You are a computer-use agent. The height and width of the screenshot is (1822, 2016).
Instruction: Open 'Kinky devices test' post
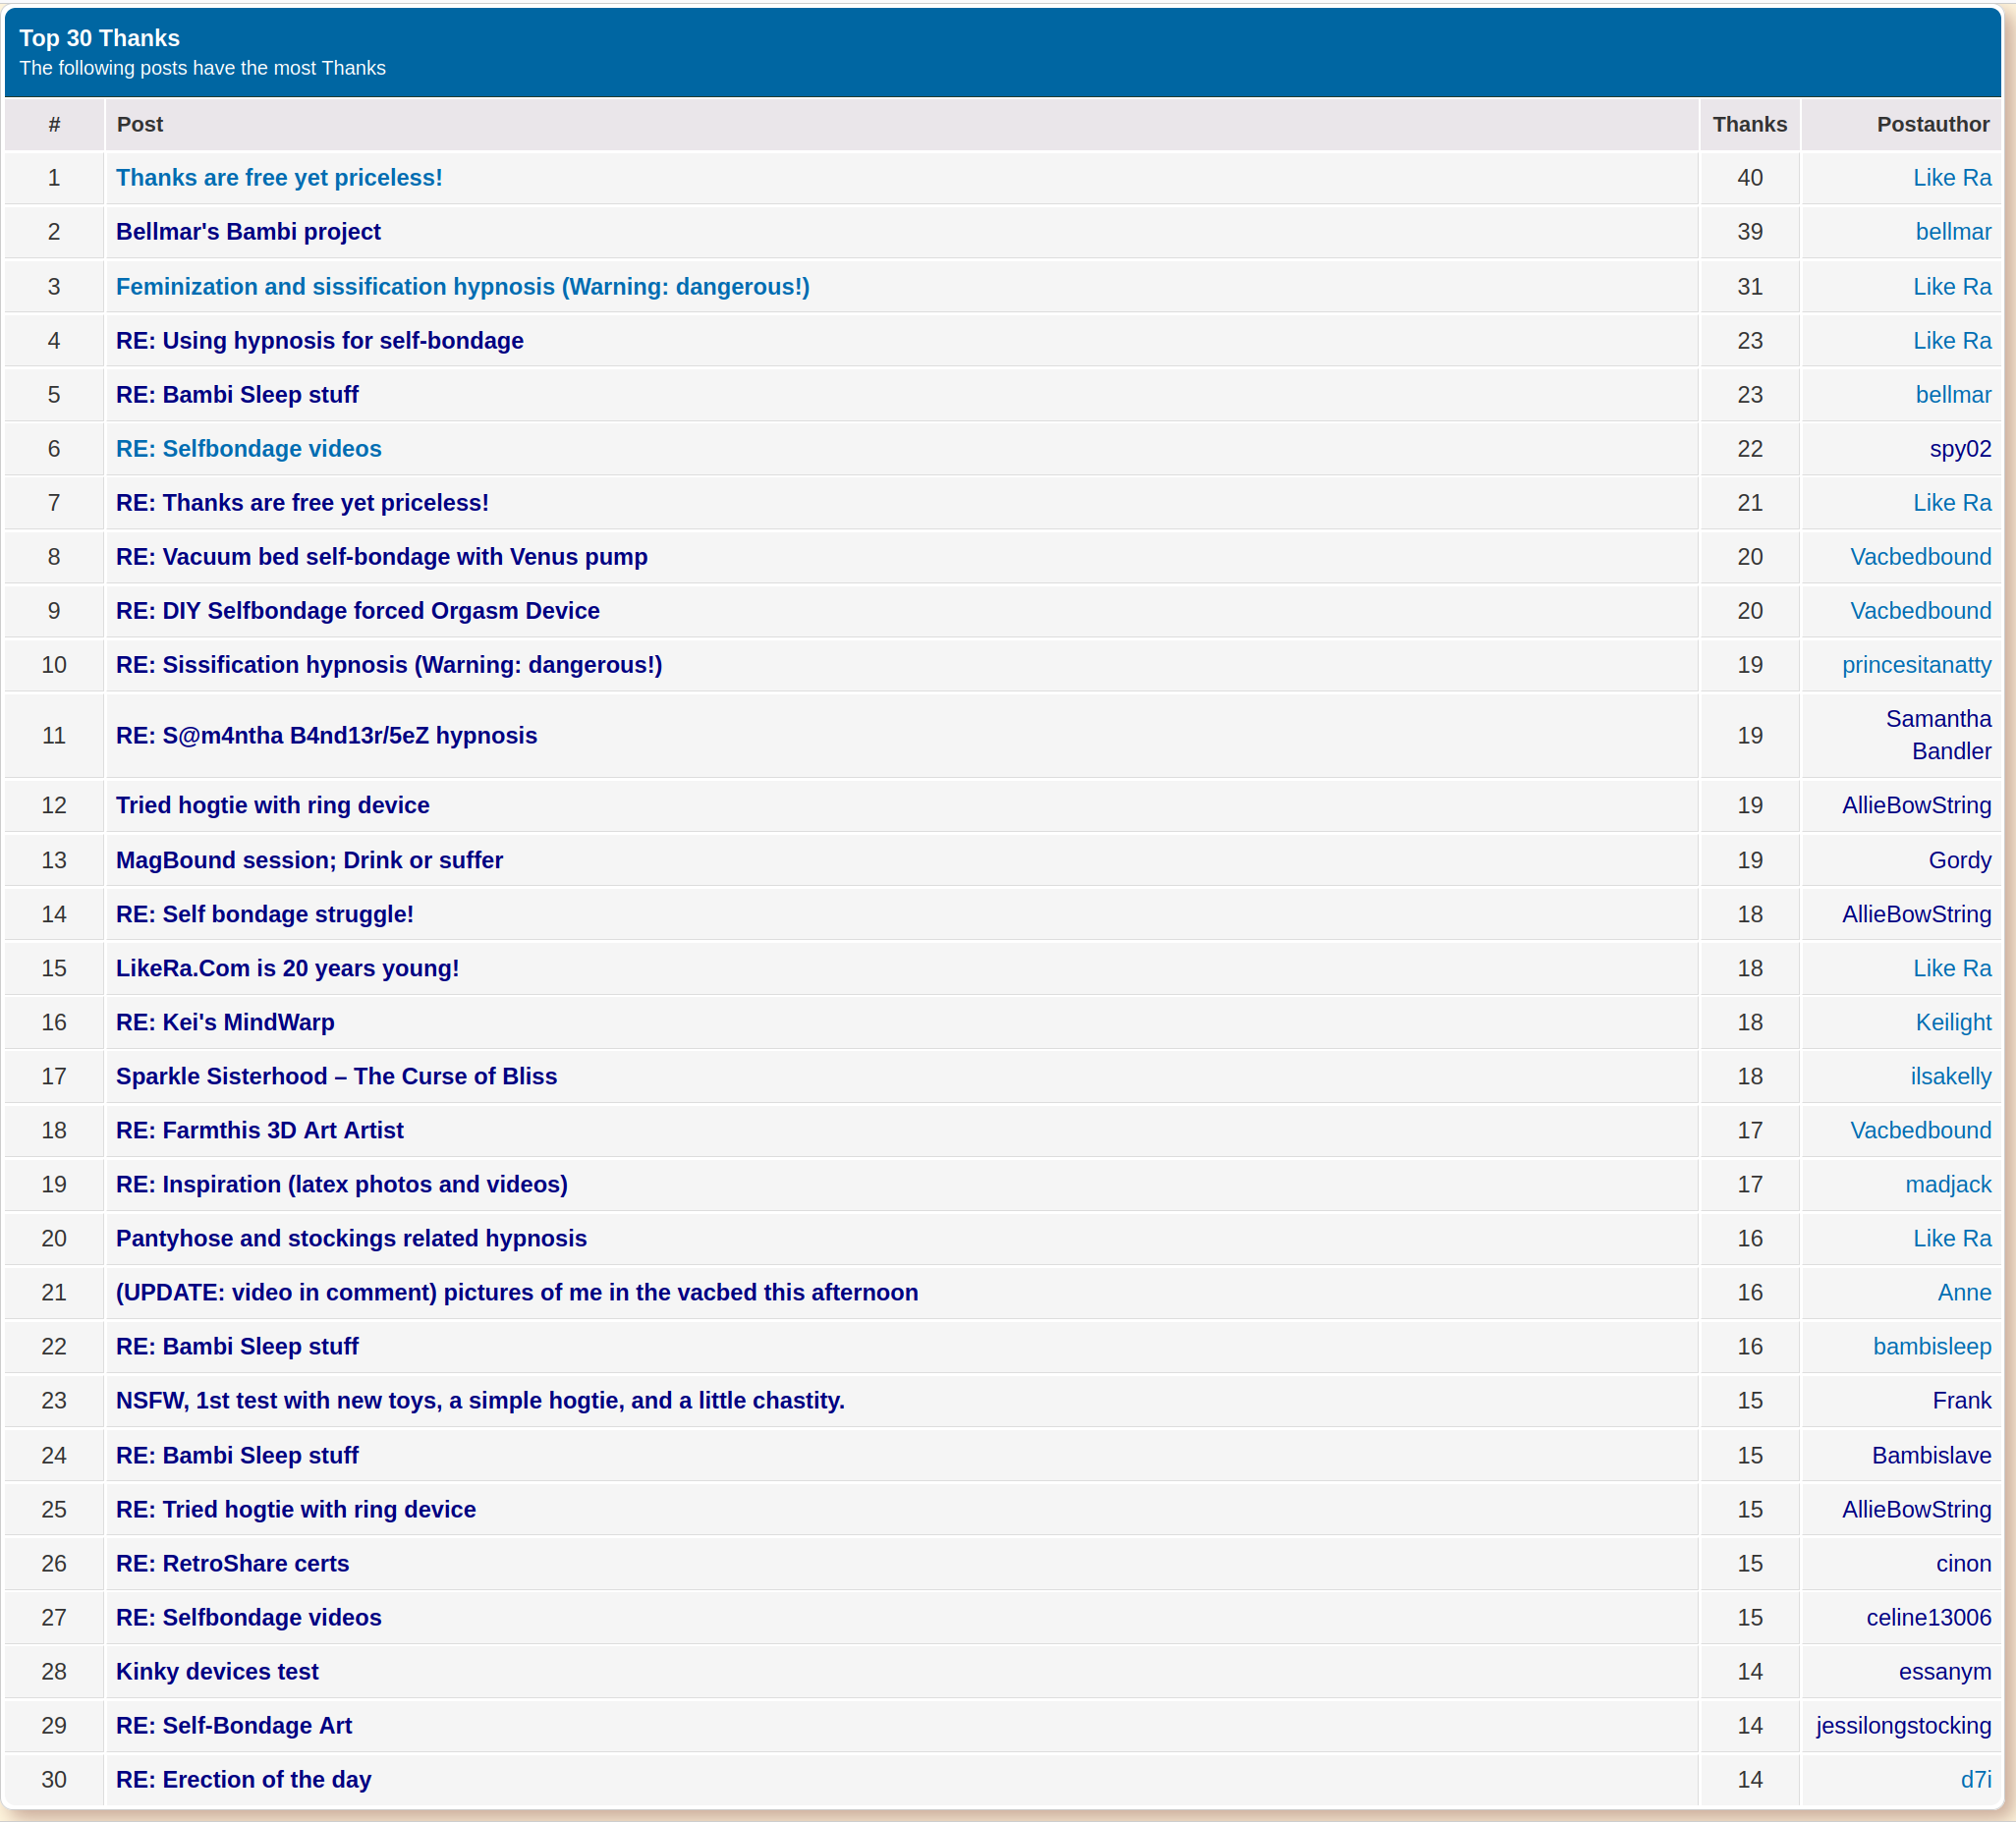(217, 1671)
